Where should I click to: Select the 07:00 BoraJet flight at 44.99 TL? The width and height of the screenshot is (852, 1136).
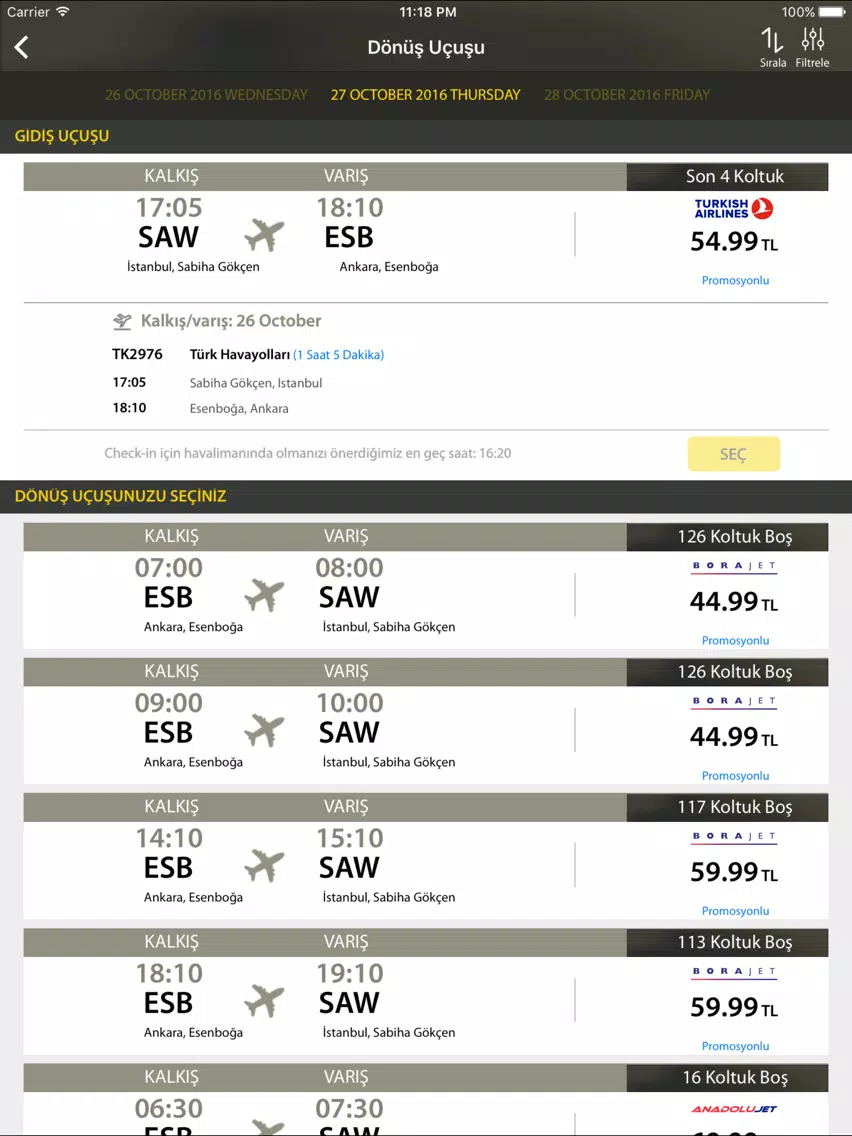click(425, 586)
